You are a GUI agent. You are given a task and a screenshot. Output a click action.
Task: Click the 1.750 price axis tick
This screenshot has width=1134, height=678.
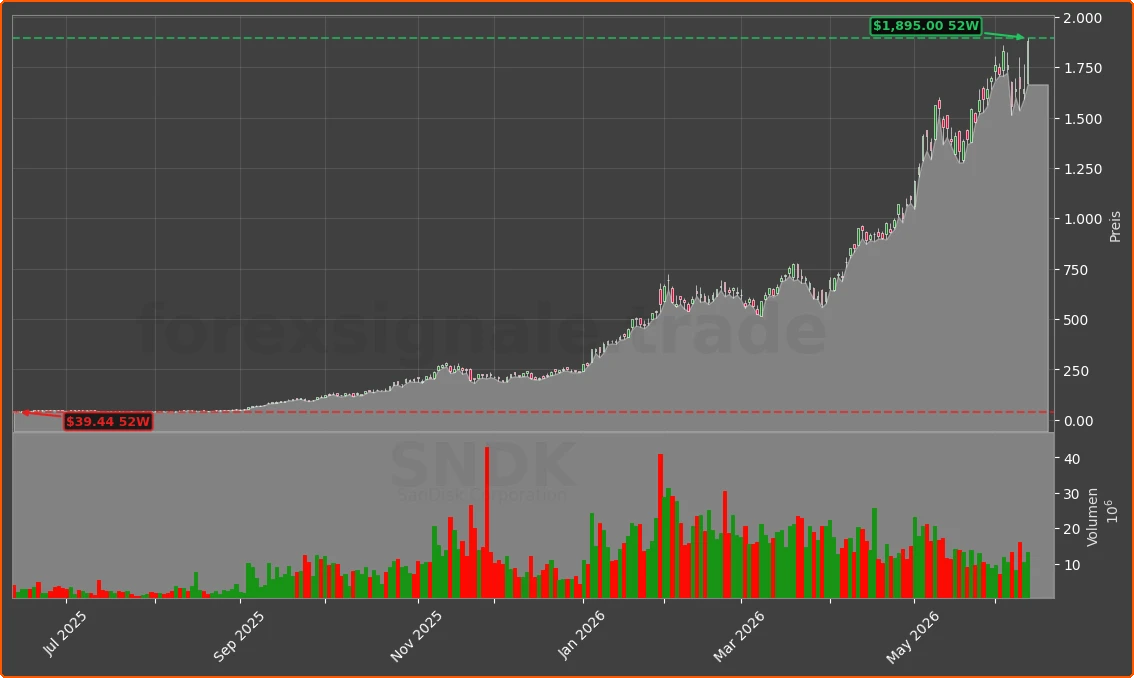1083,68
